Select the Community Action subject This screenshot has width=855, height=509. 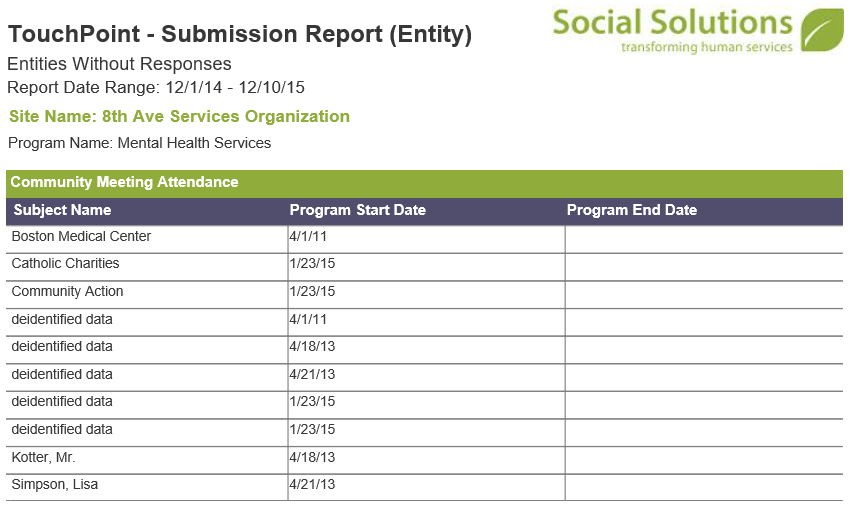point(68,291)
